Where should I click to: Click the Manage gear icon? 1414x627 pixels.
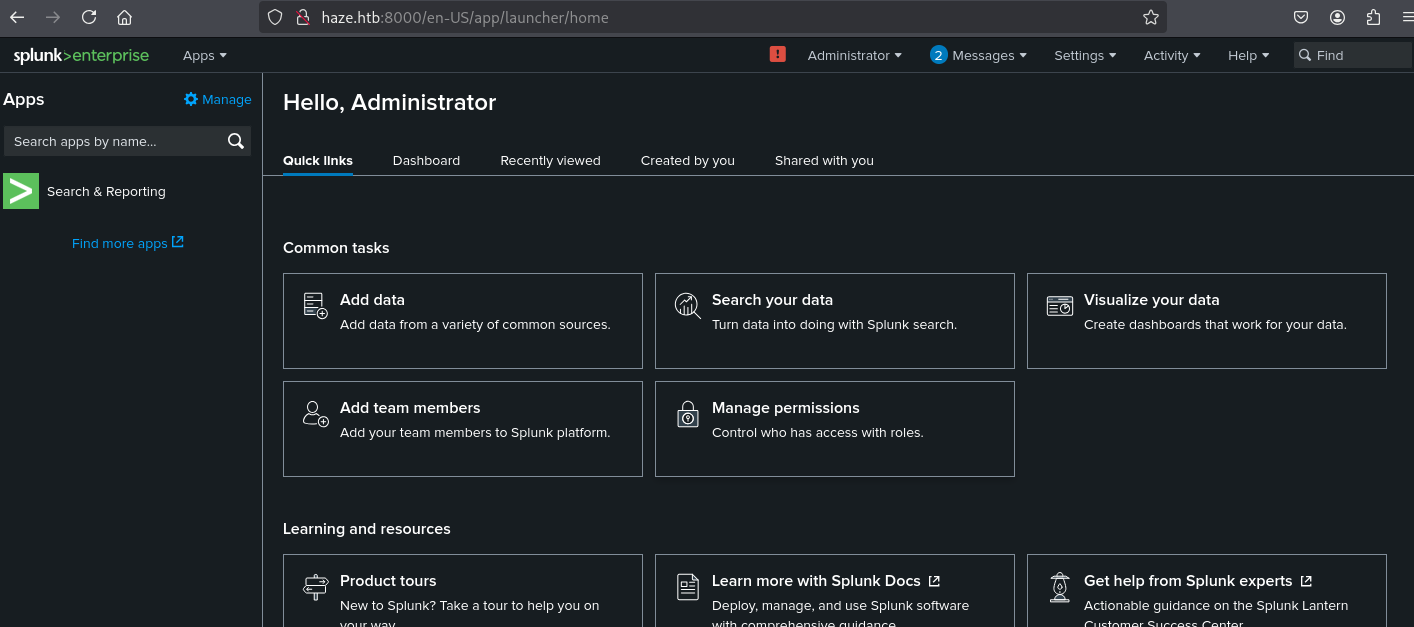[191, 99]
